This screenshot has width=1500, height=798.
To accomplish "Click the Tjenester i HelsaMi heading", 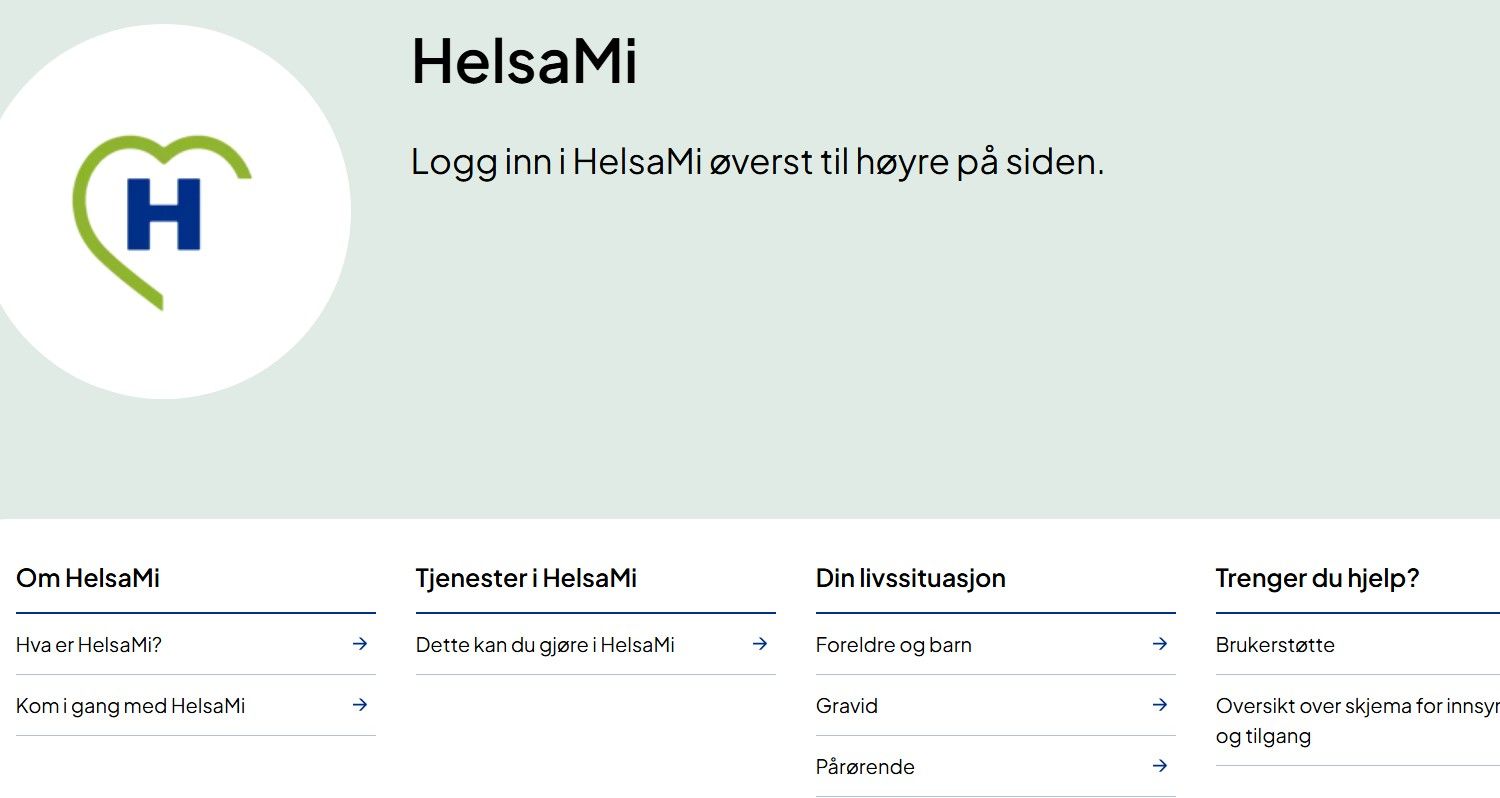I will (526, 578).
